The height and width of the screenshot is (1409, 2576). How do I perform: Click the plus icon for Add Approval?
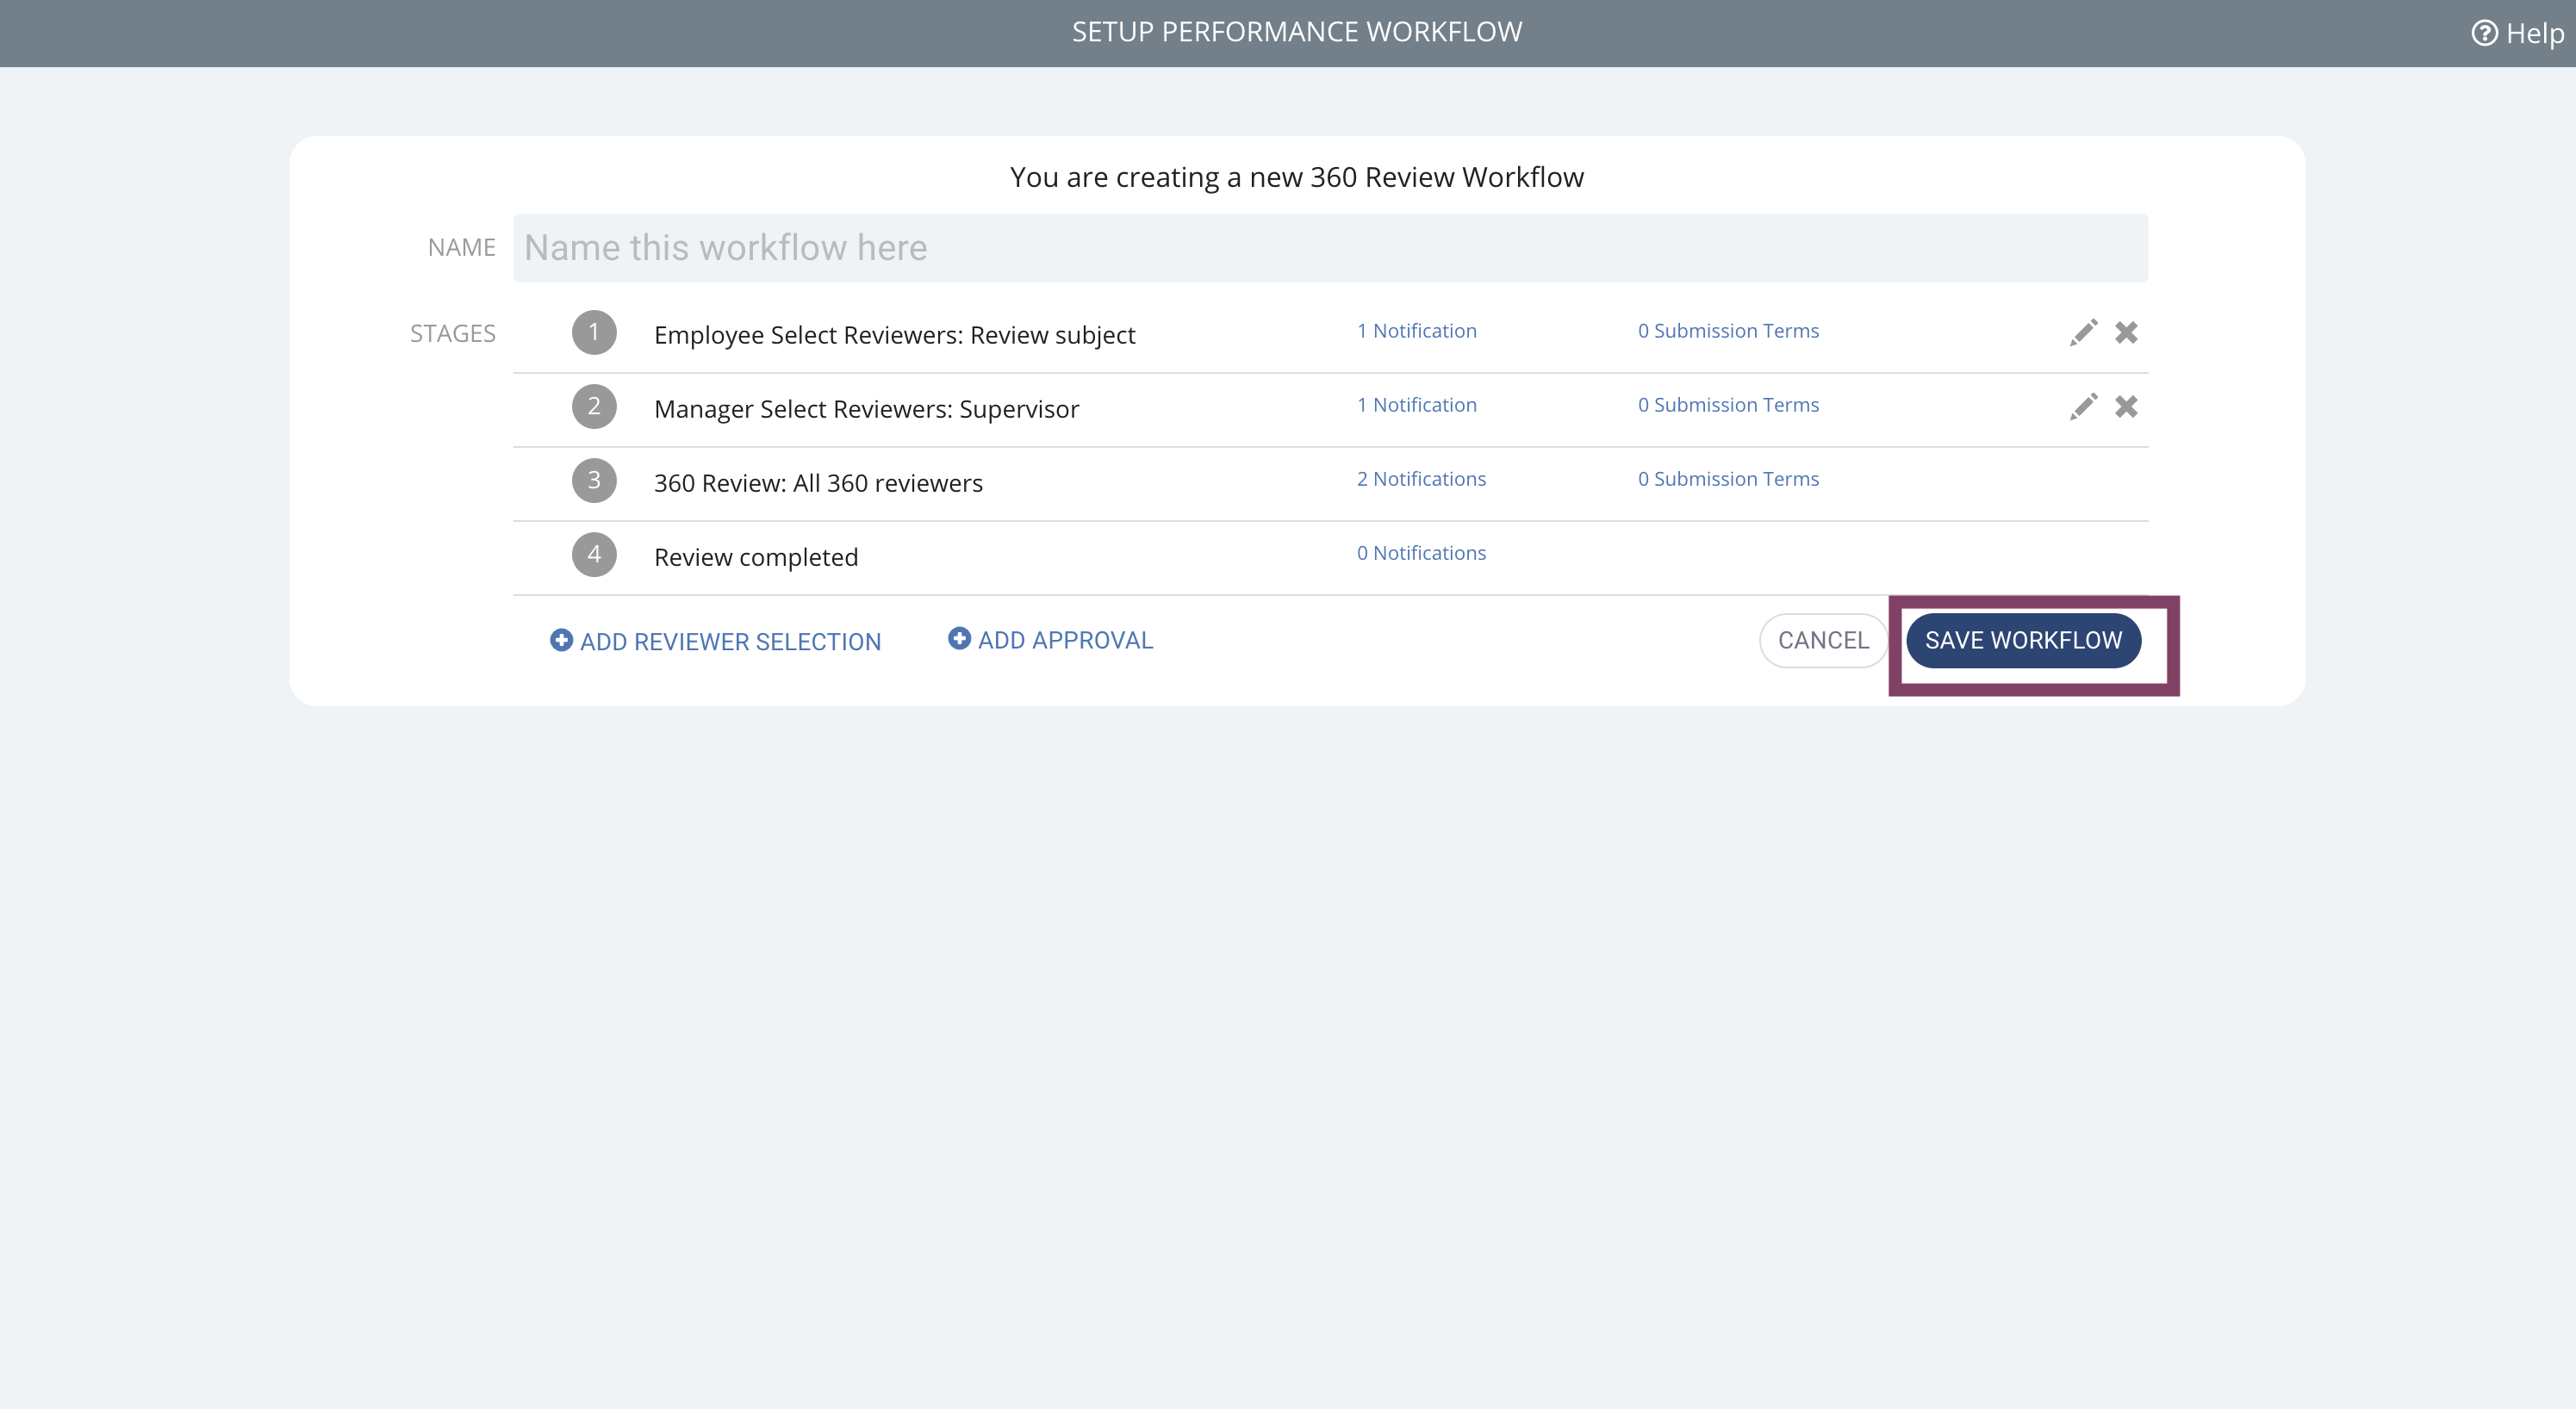click(x=959, y=638)
